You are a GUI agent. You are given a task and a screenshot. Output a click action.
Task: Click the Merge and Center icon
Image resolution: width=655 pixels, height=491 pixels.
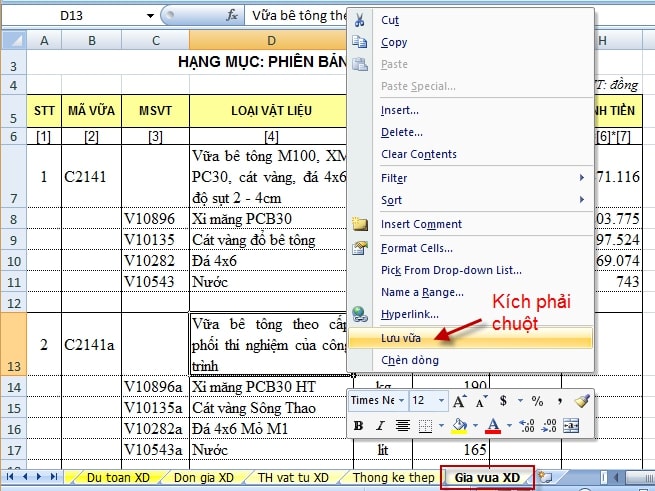click(571, 425)
